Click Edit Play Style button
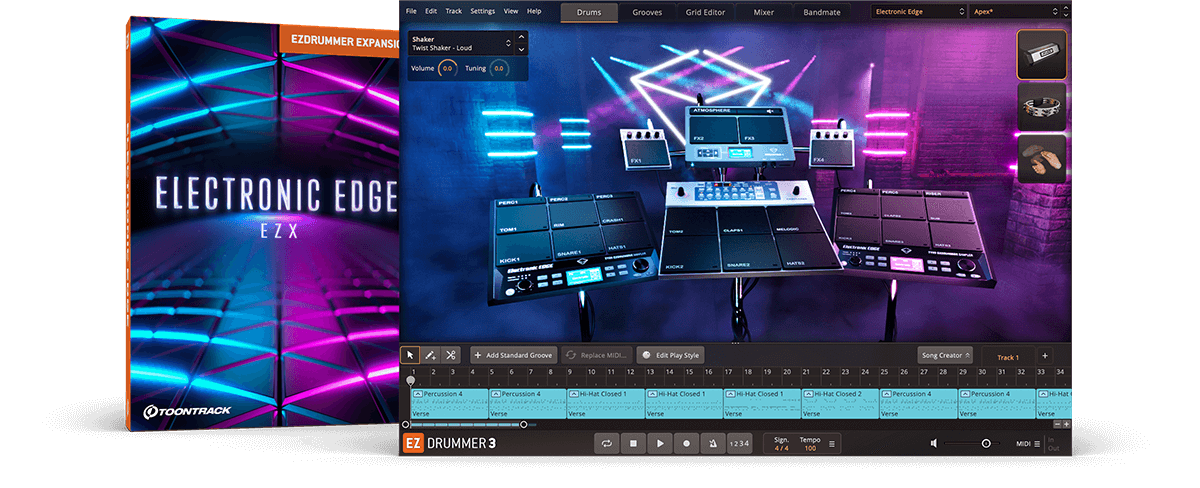1200x488 pixels. (x=671, y=355)
